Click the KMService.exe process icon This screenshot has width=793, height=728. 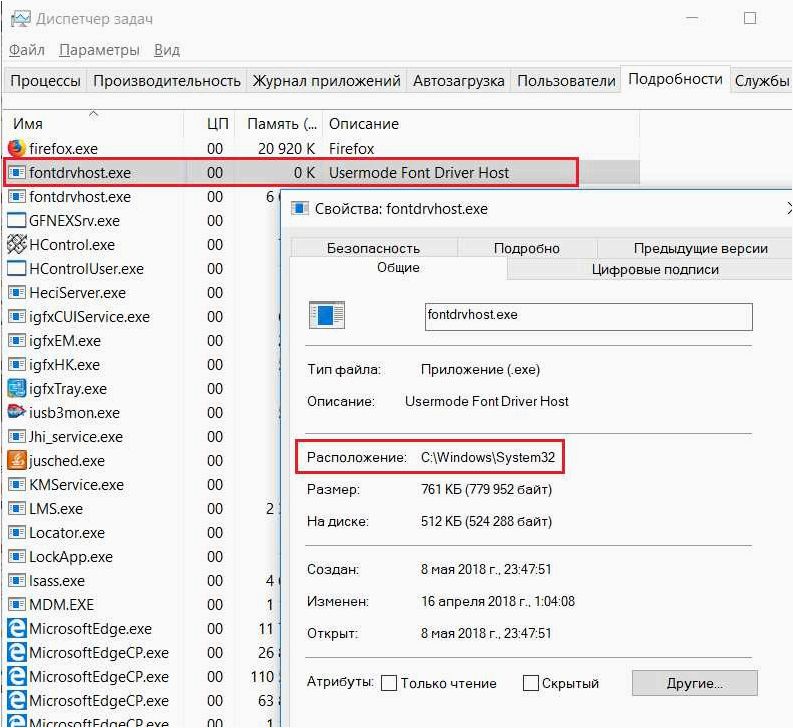point(16,485)
